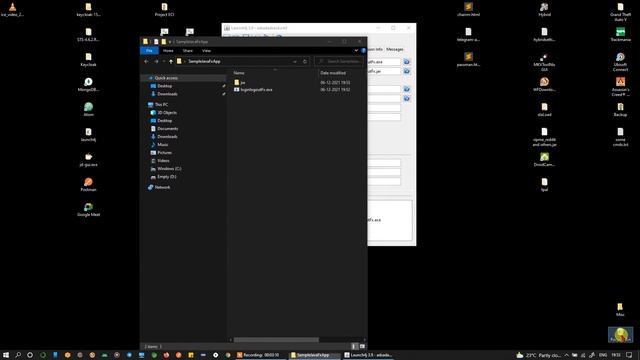This screenshot has width=640, height=360.
Task: Select Atom desktop icon
Action: [88, 109]
